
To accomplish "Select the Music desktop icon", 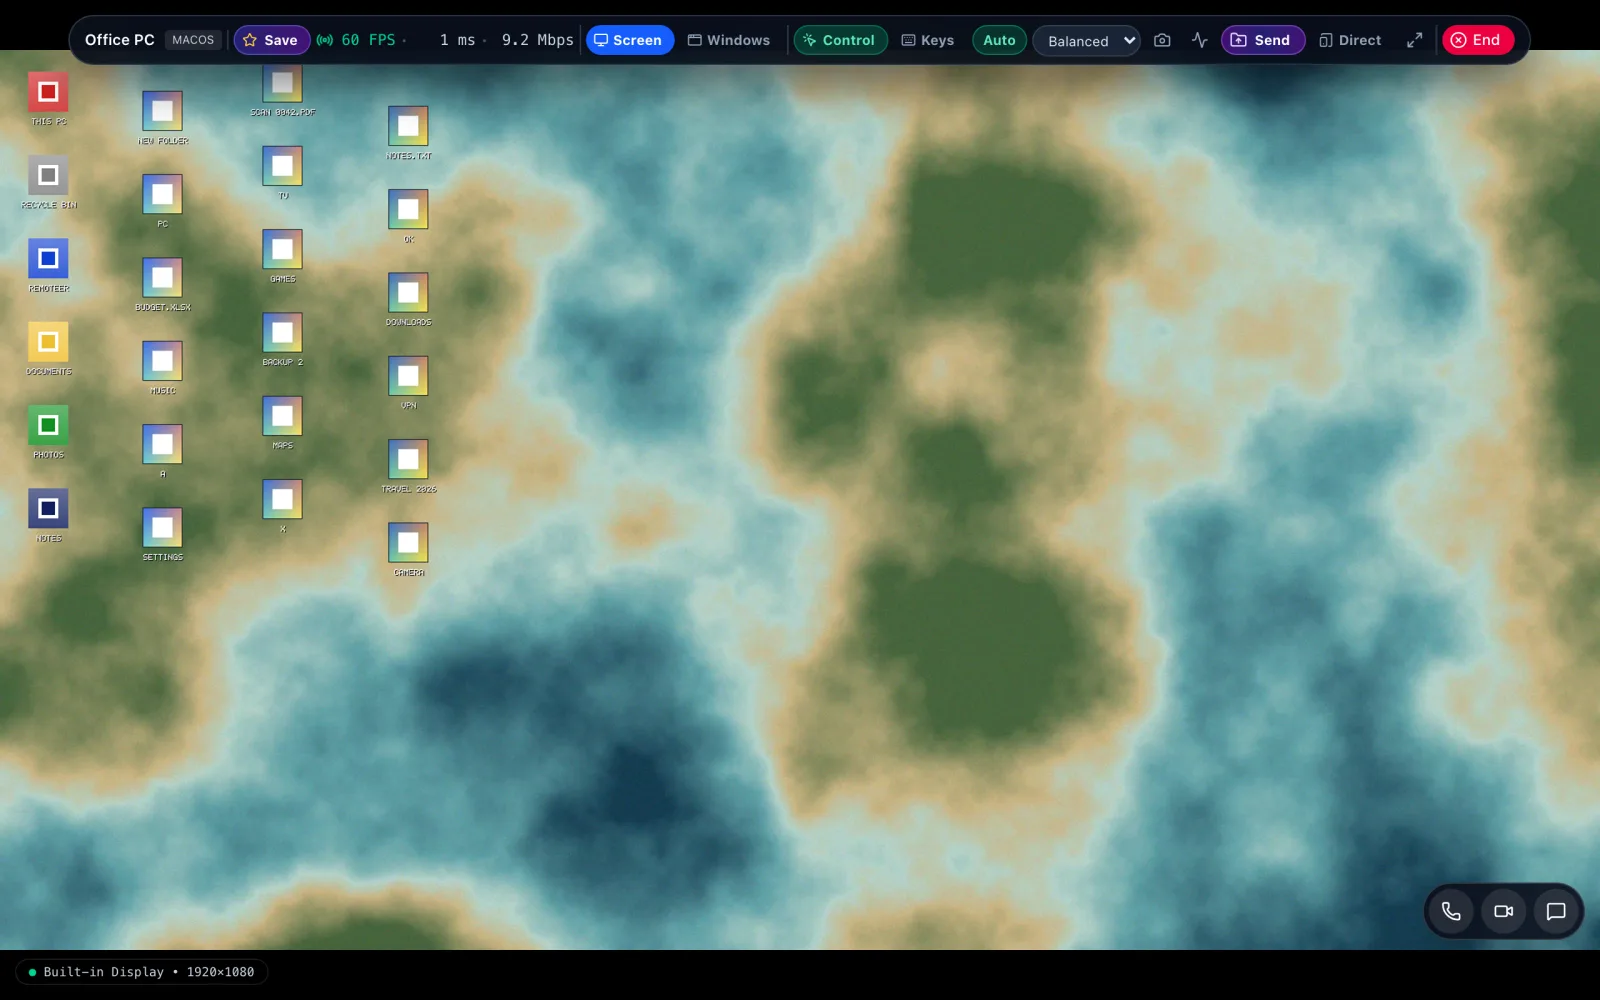I will tap(162, 367).
